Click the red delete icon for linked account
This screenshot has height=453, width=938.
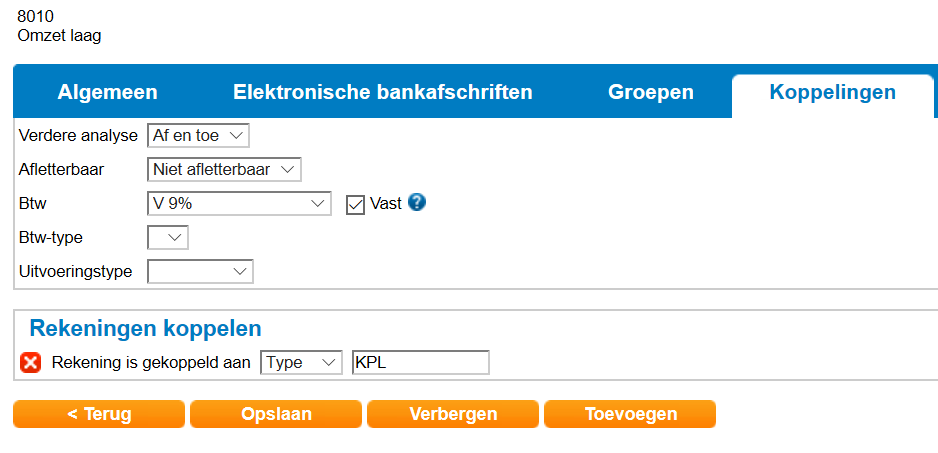(30, 363)
